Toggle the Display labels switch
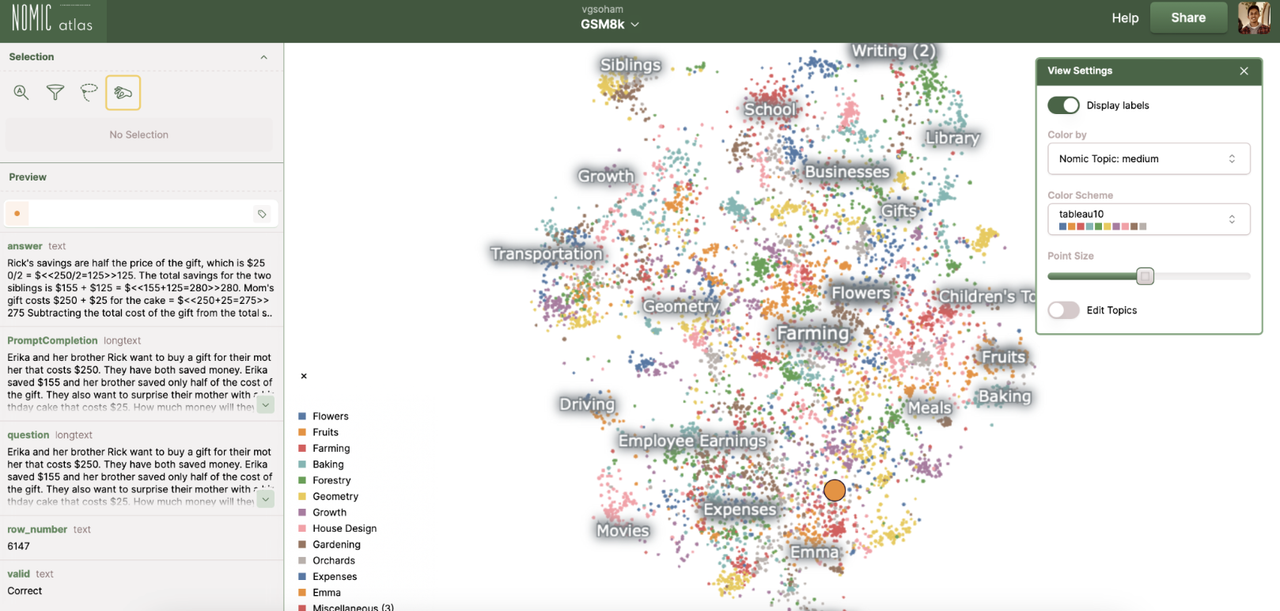 tap(1063, 105)
